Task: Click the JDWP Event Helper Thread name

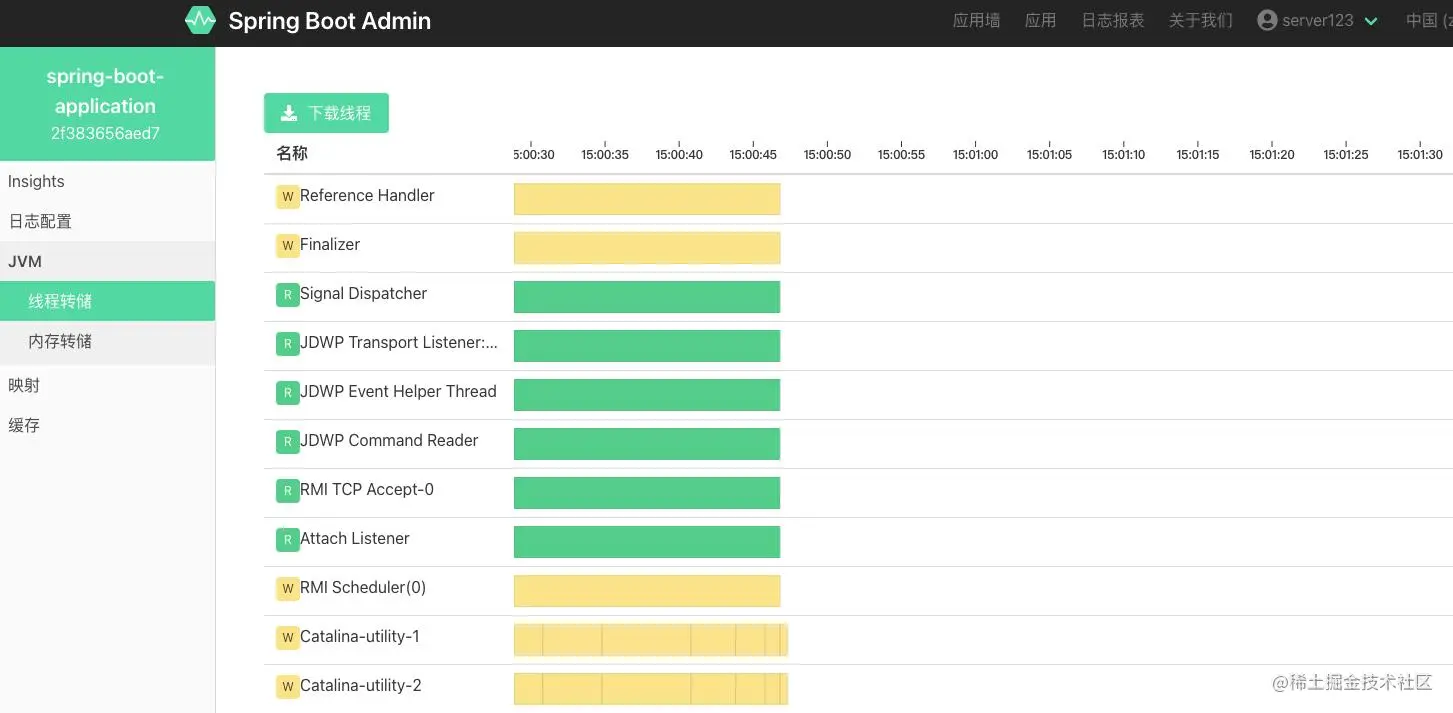Action: click(x=398, y=392)
